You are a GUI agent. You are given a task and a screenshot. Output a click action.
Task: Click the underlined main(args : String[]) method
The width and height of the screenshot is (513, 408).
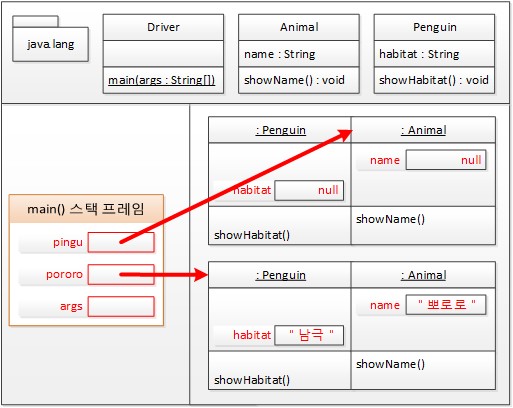click(162, 80)
